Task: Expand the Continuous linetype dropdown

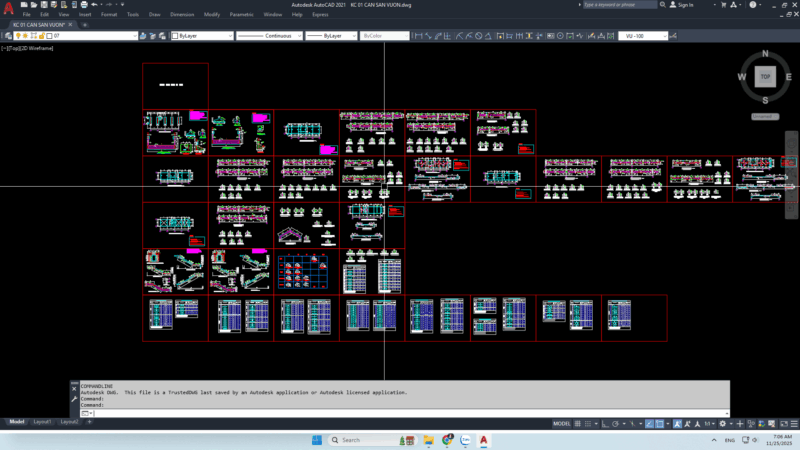Action: (264, 36)
